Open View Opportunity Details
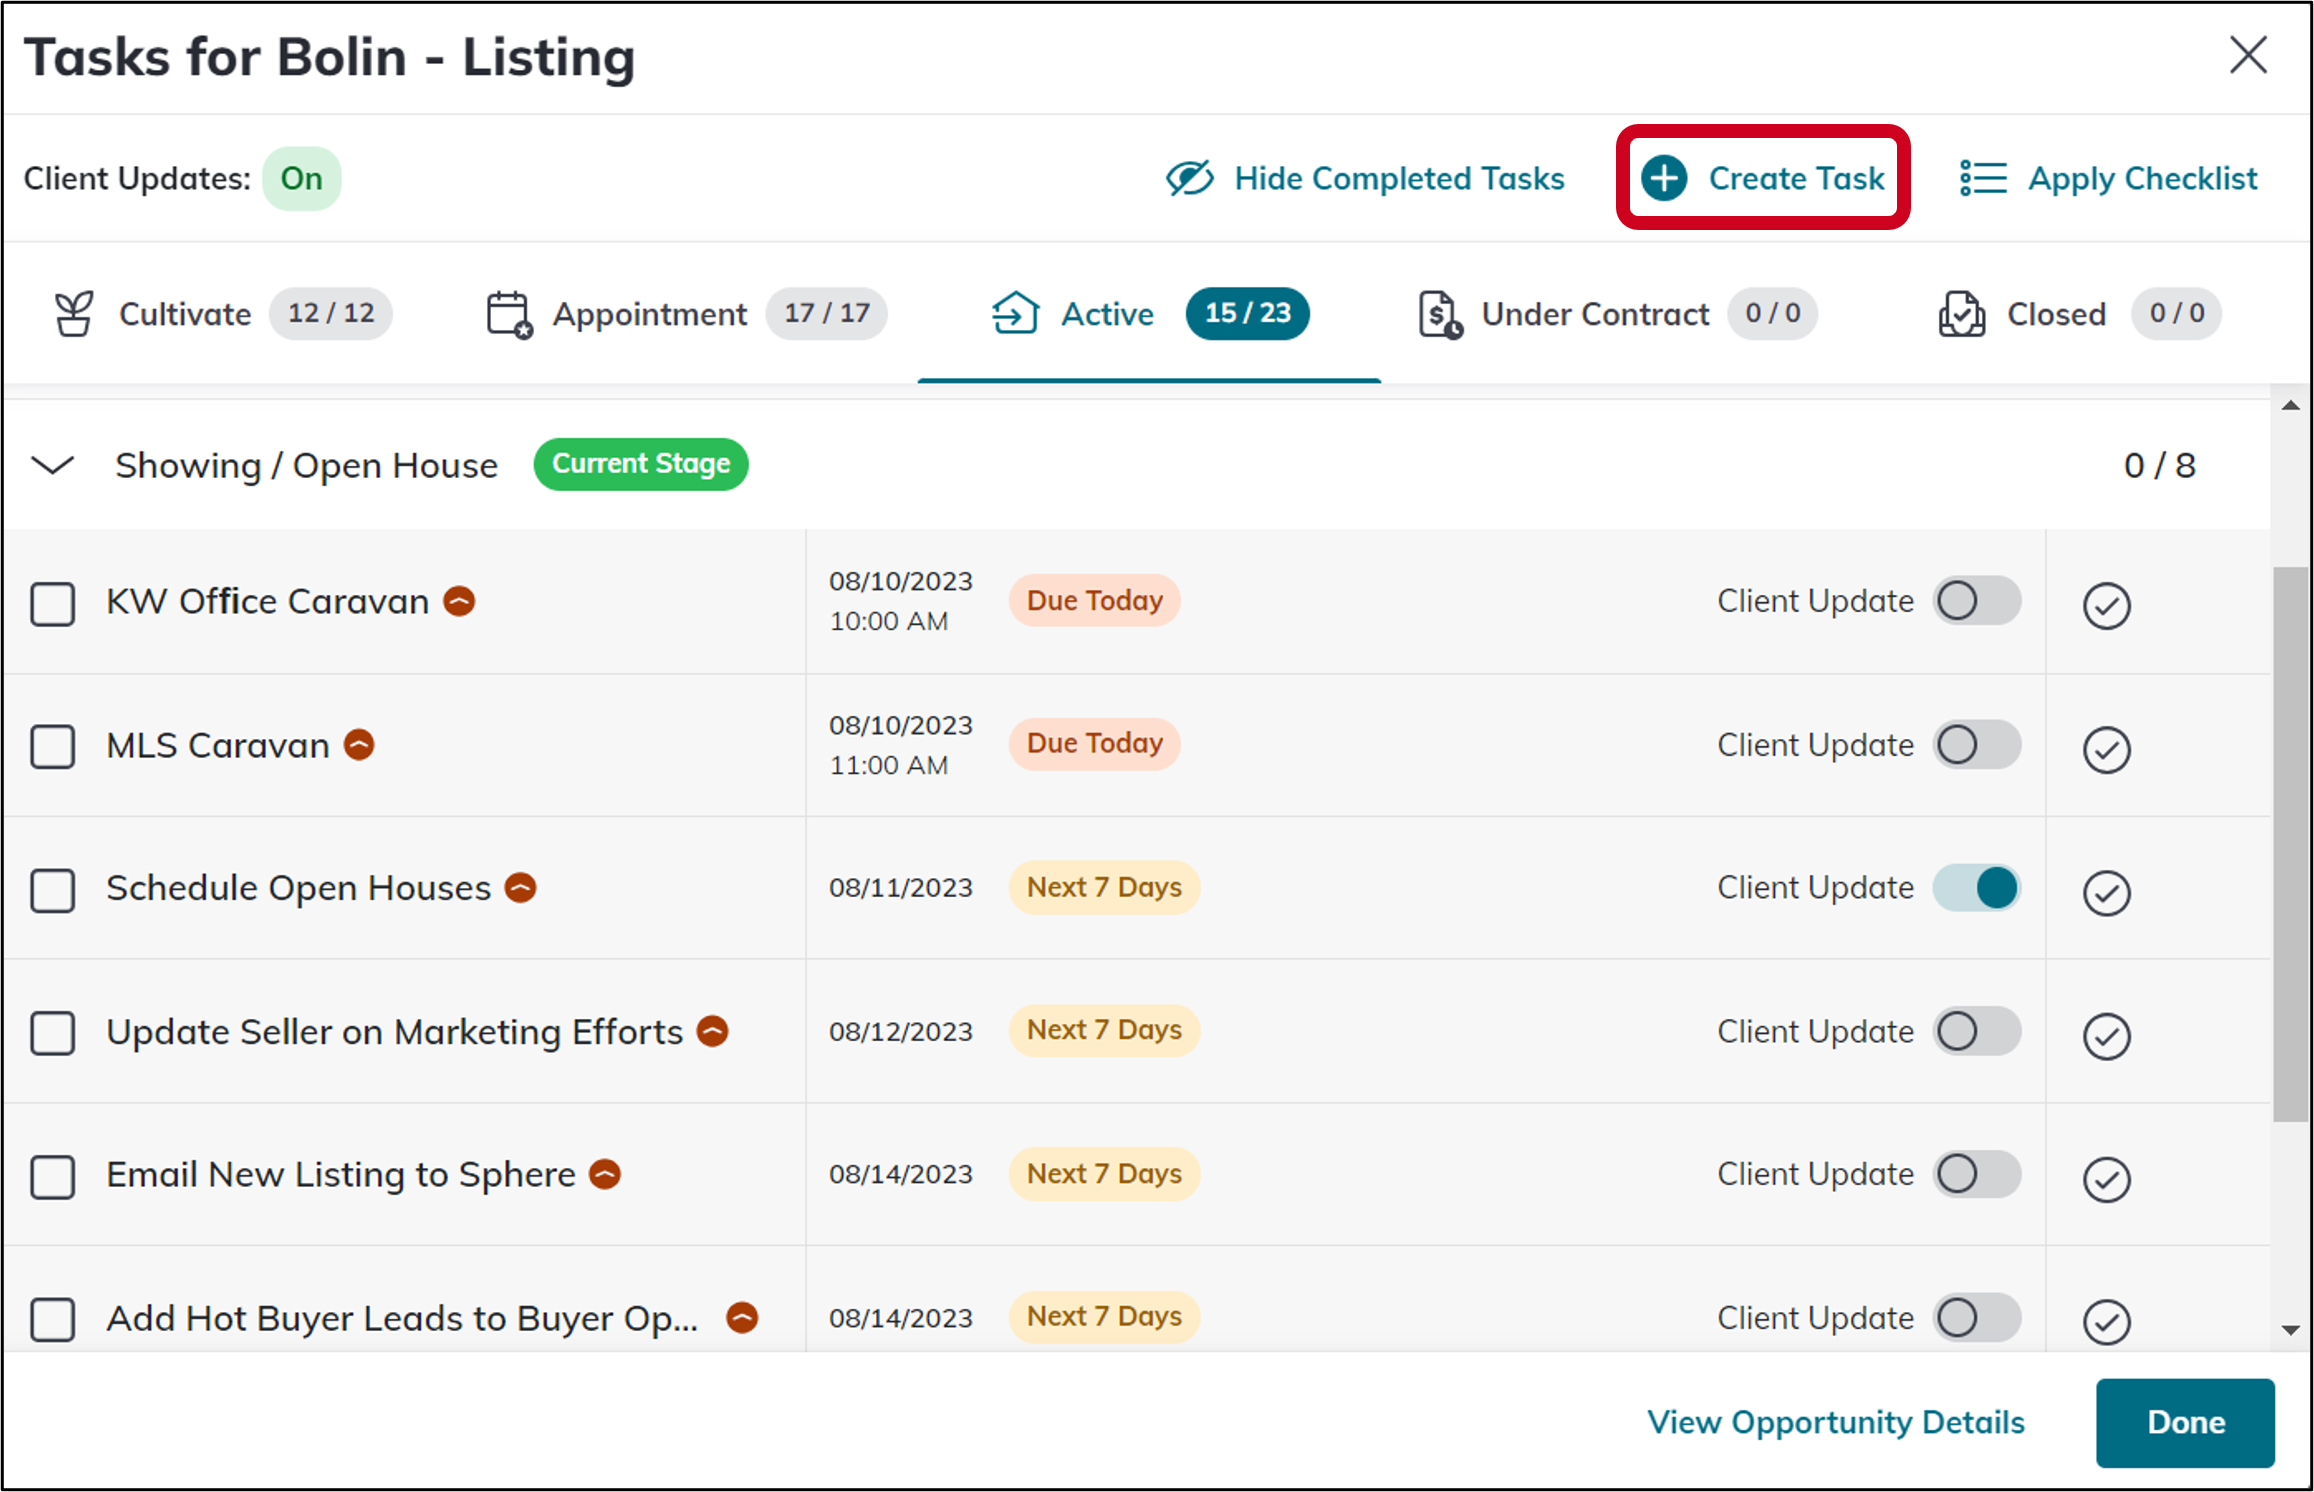 click(x=1835, y=1422)
